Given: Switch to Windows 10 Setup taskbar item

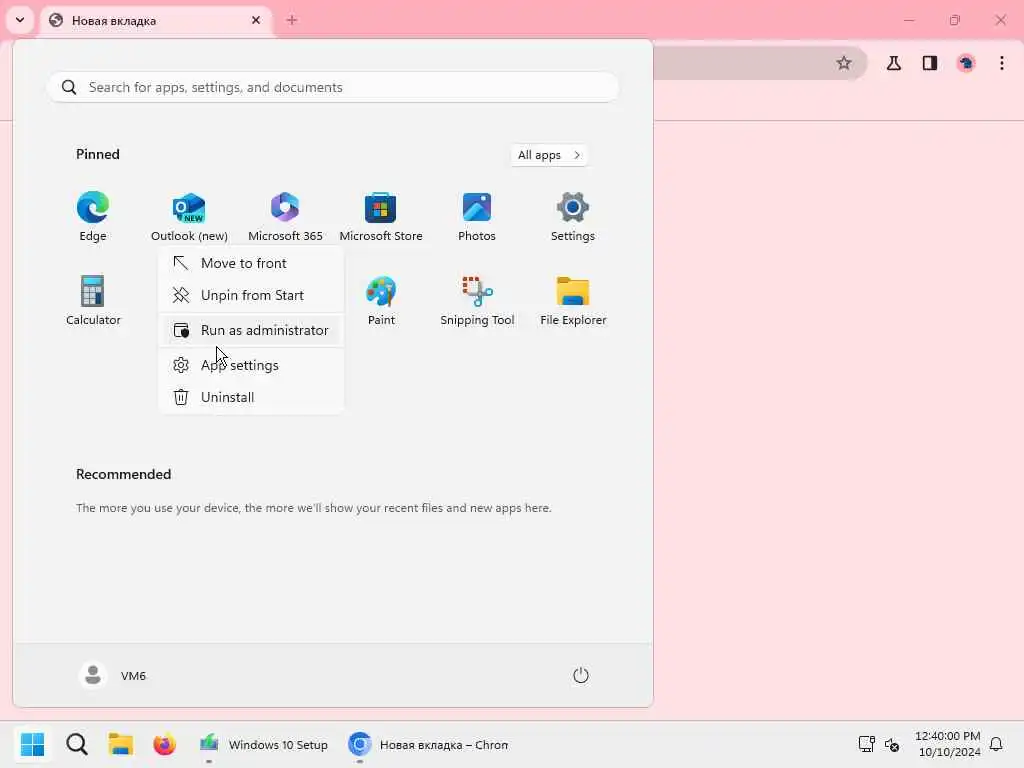Looking at the screenshot, I should [264, 744].
